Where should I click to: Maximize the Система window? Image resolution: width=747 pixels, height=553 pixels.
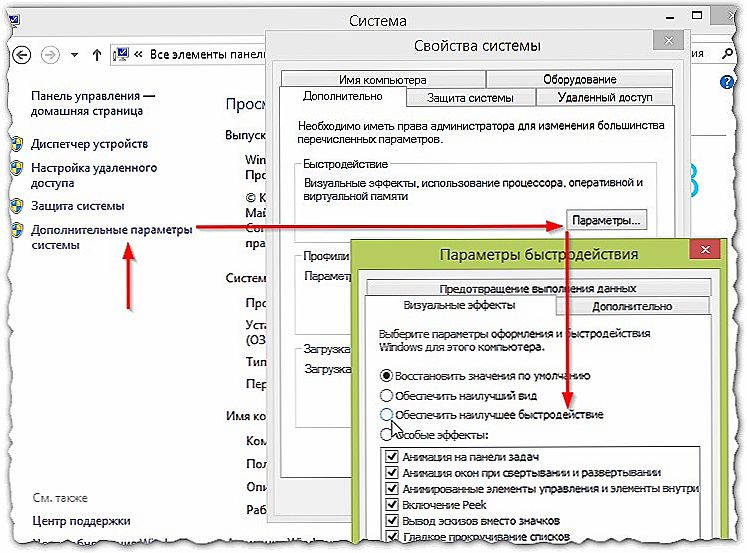click(x=697, y=16)
